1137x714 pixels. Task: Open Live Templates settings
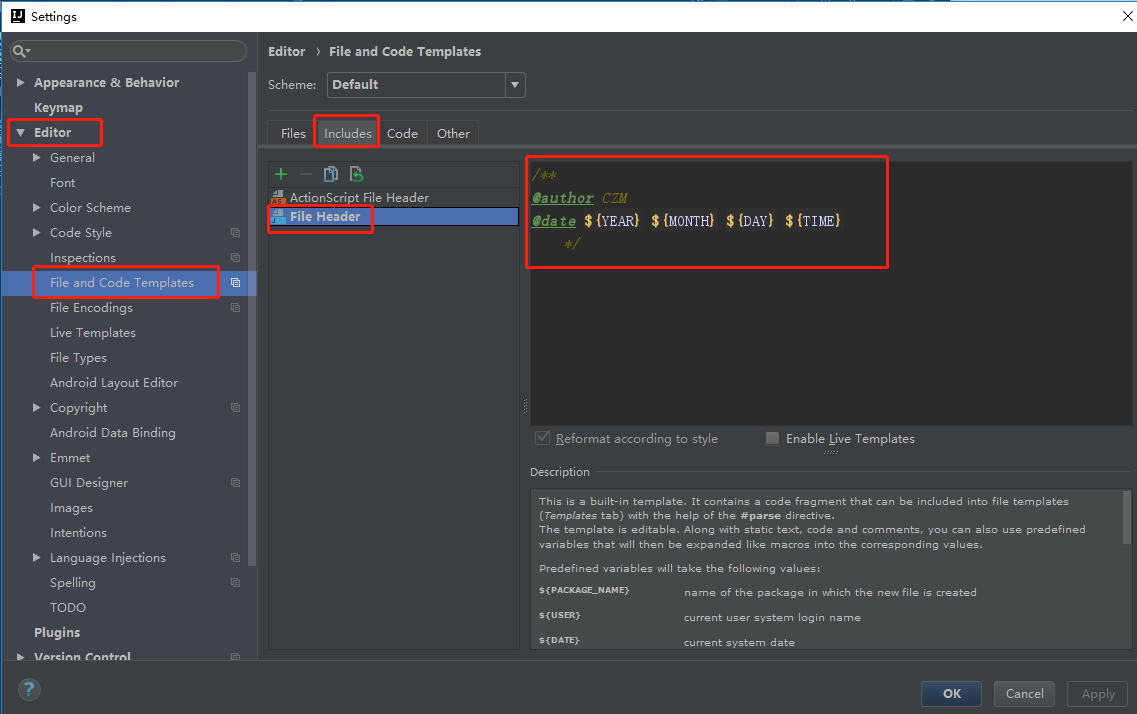coord(93,333)
